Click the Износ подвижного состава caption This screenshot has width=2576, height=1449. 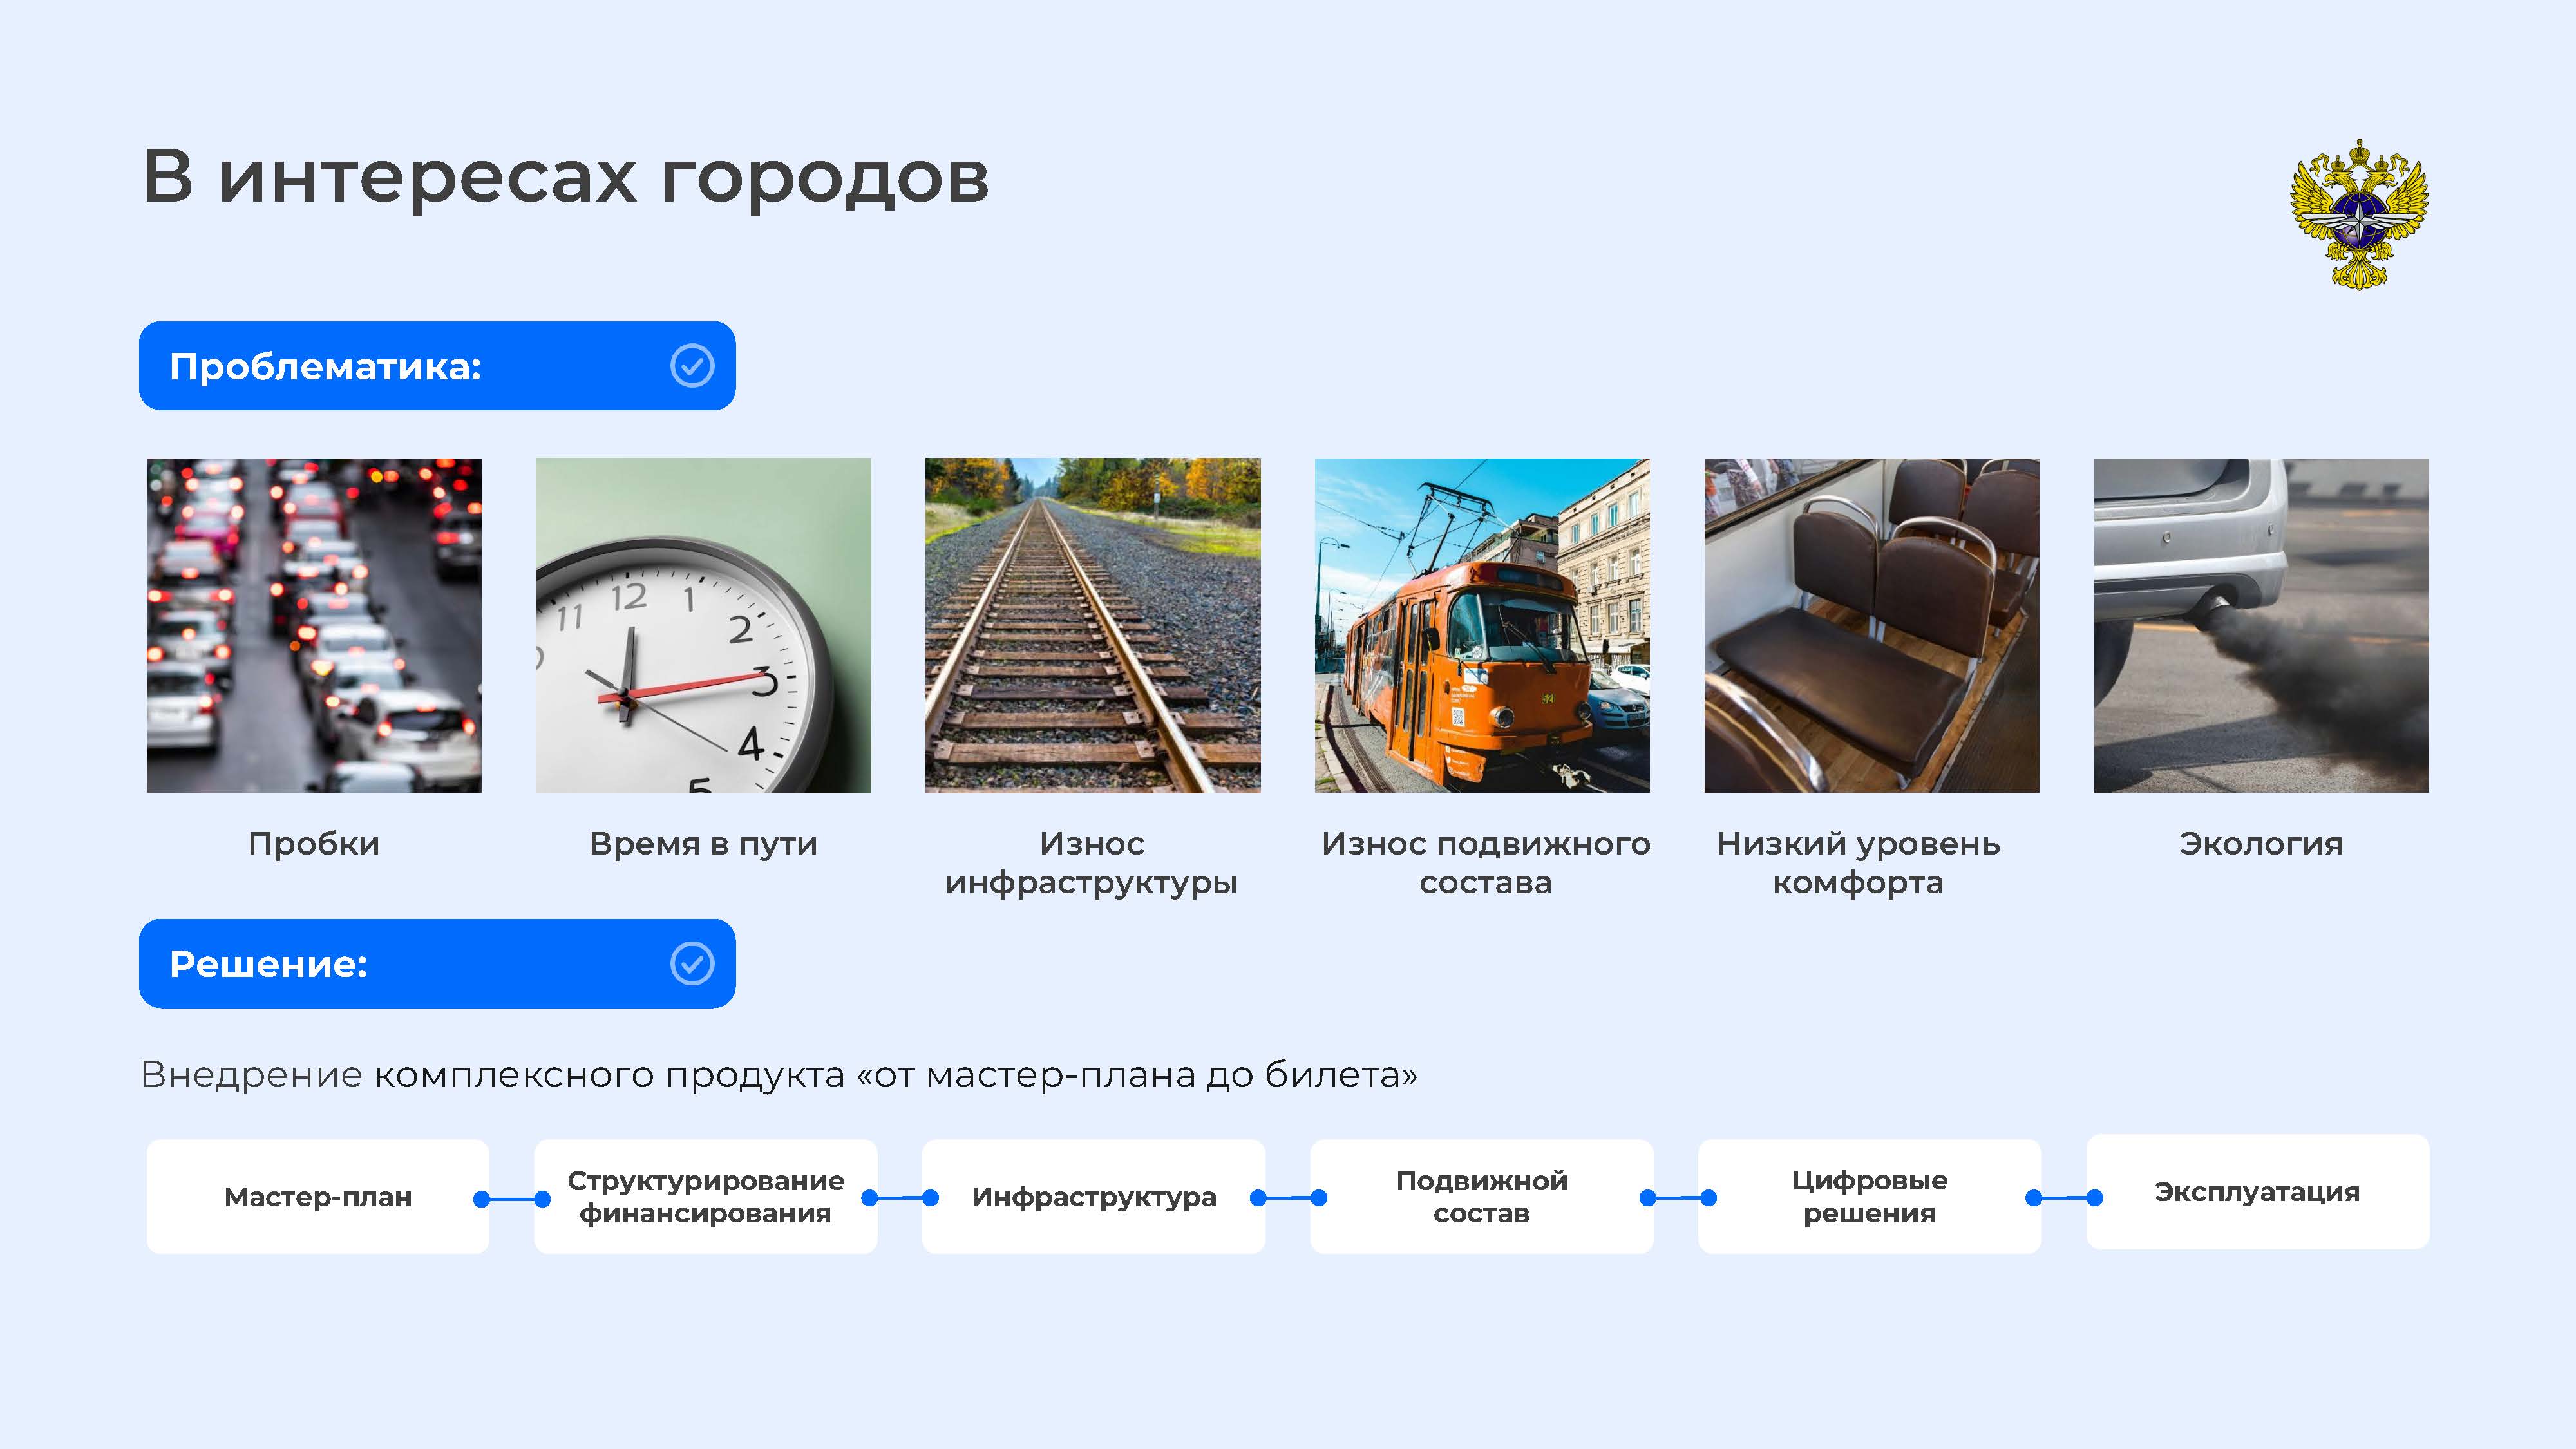point(1485,863)
